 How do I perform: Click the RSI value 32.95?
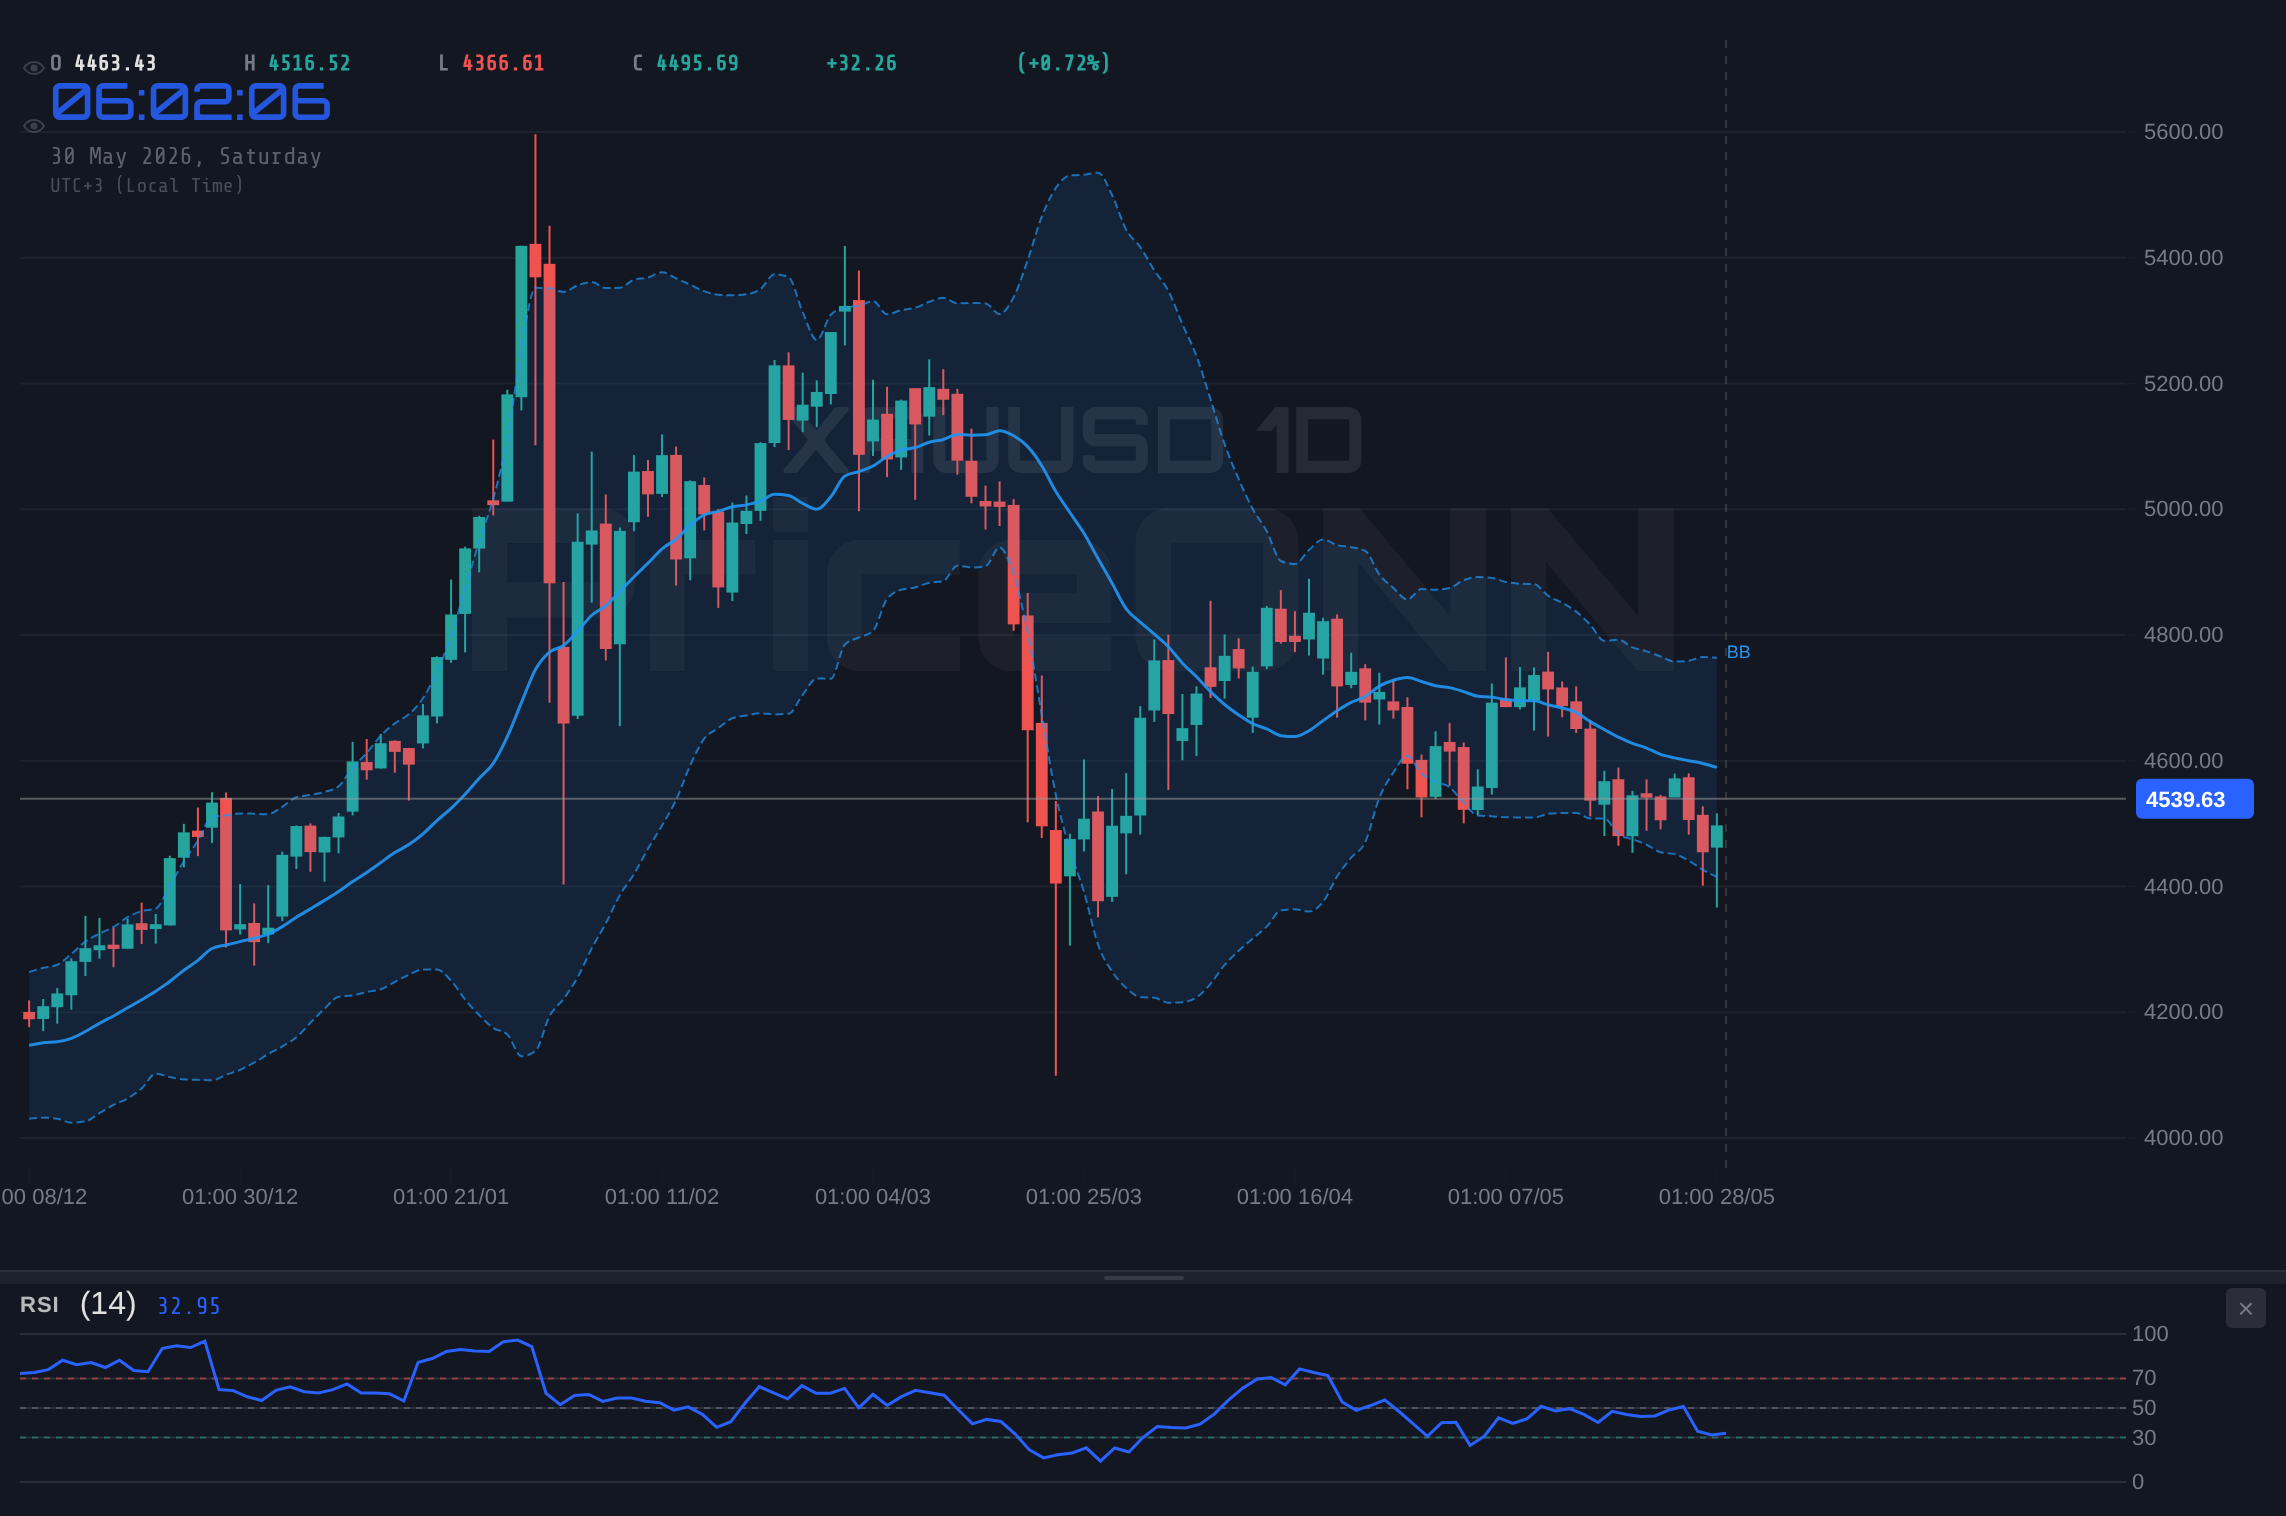click(189, 1306)
